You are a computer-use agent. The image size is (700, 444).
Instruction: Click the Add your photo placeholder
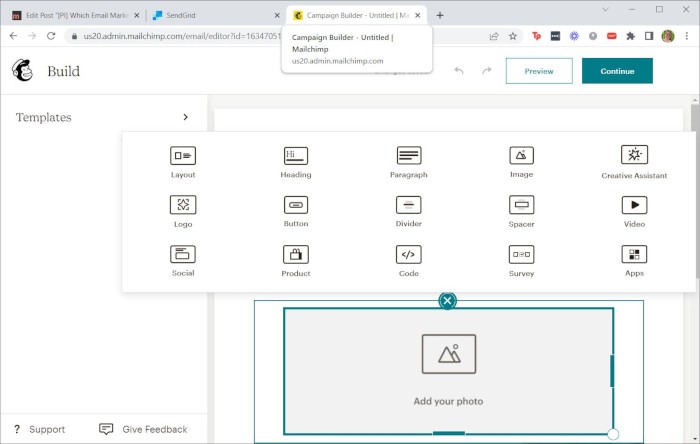click(449, 371)
